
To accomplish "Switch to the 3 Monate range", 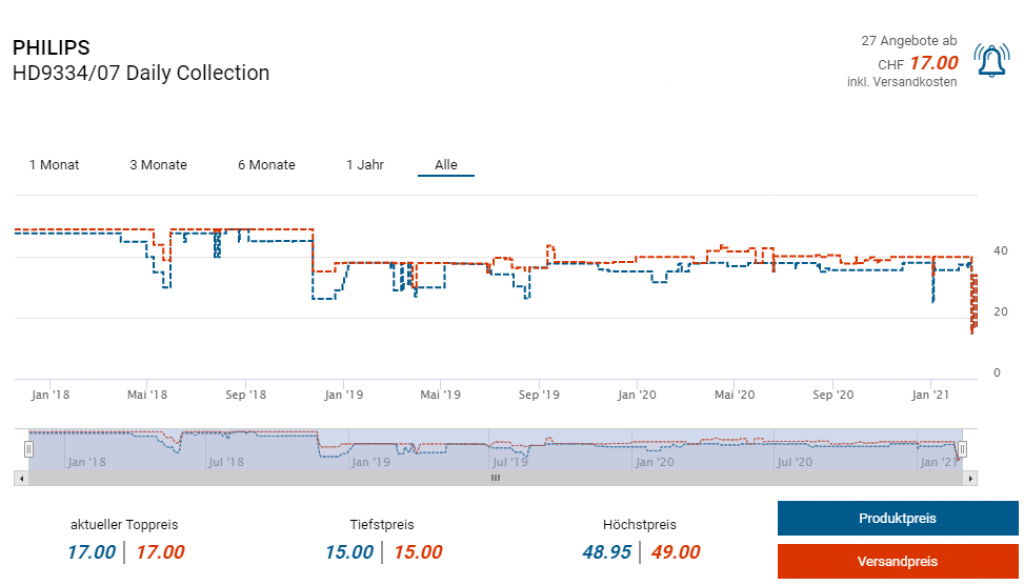I will (x=158, y=165).
